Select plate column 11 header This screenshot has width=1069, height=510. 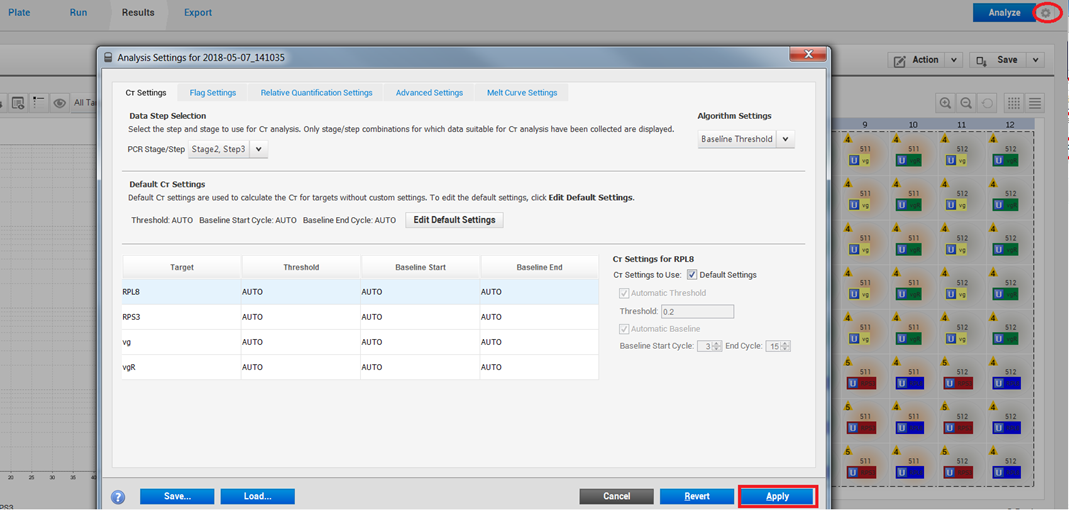pyautogui.click(x=961, y=125)
